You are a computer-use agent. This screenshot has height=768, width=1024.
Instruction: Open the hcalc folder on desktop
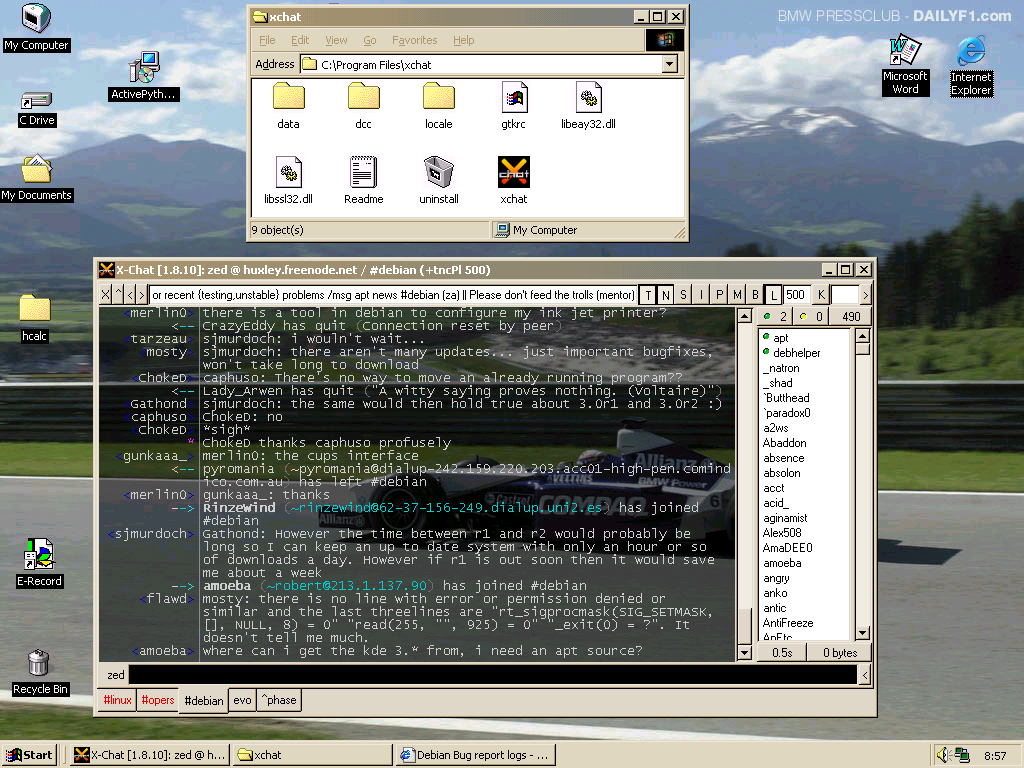[35, 309]
